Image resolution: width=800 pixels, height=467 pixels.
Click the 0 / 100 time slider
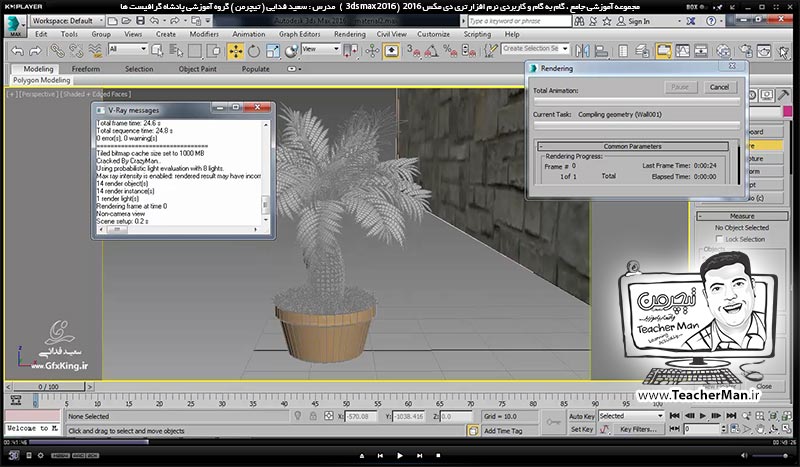point(49,387)
